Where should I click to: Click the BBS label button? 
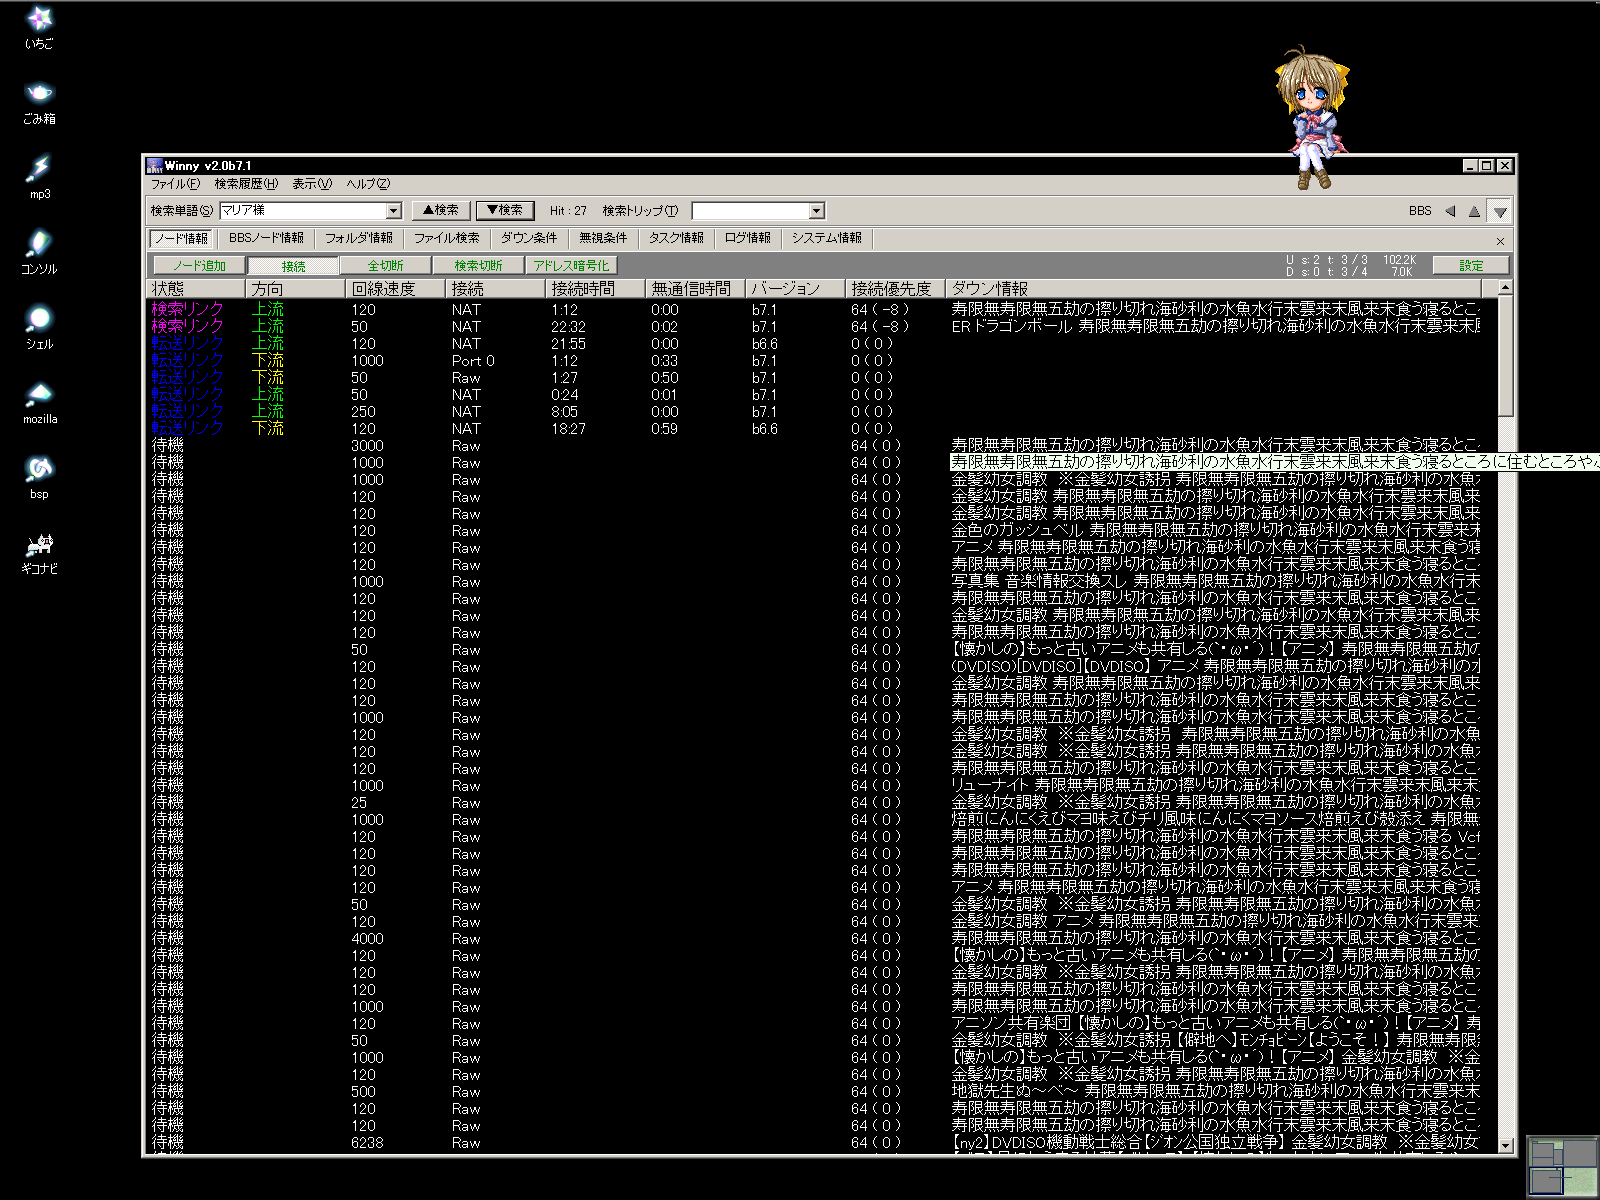click(x=1420, y=211)
